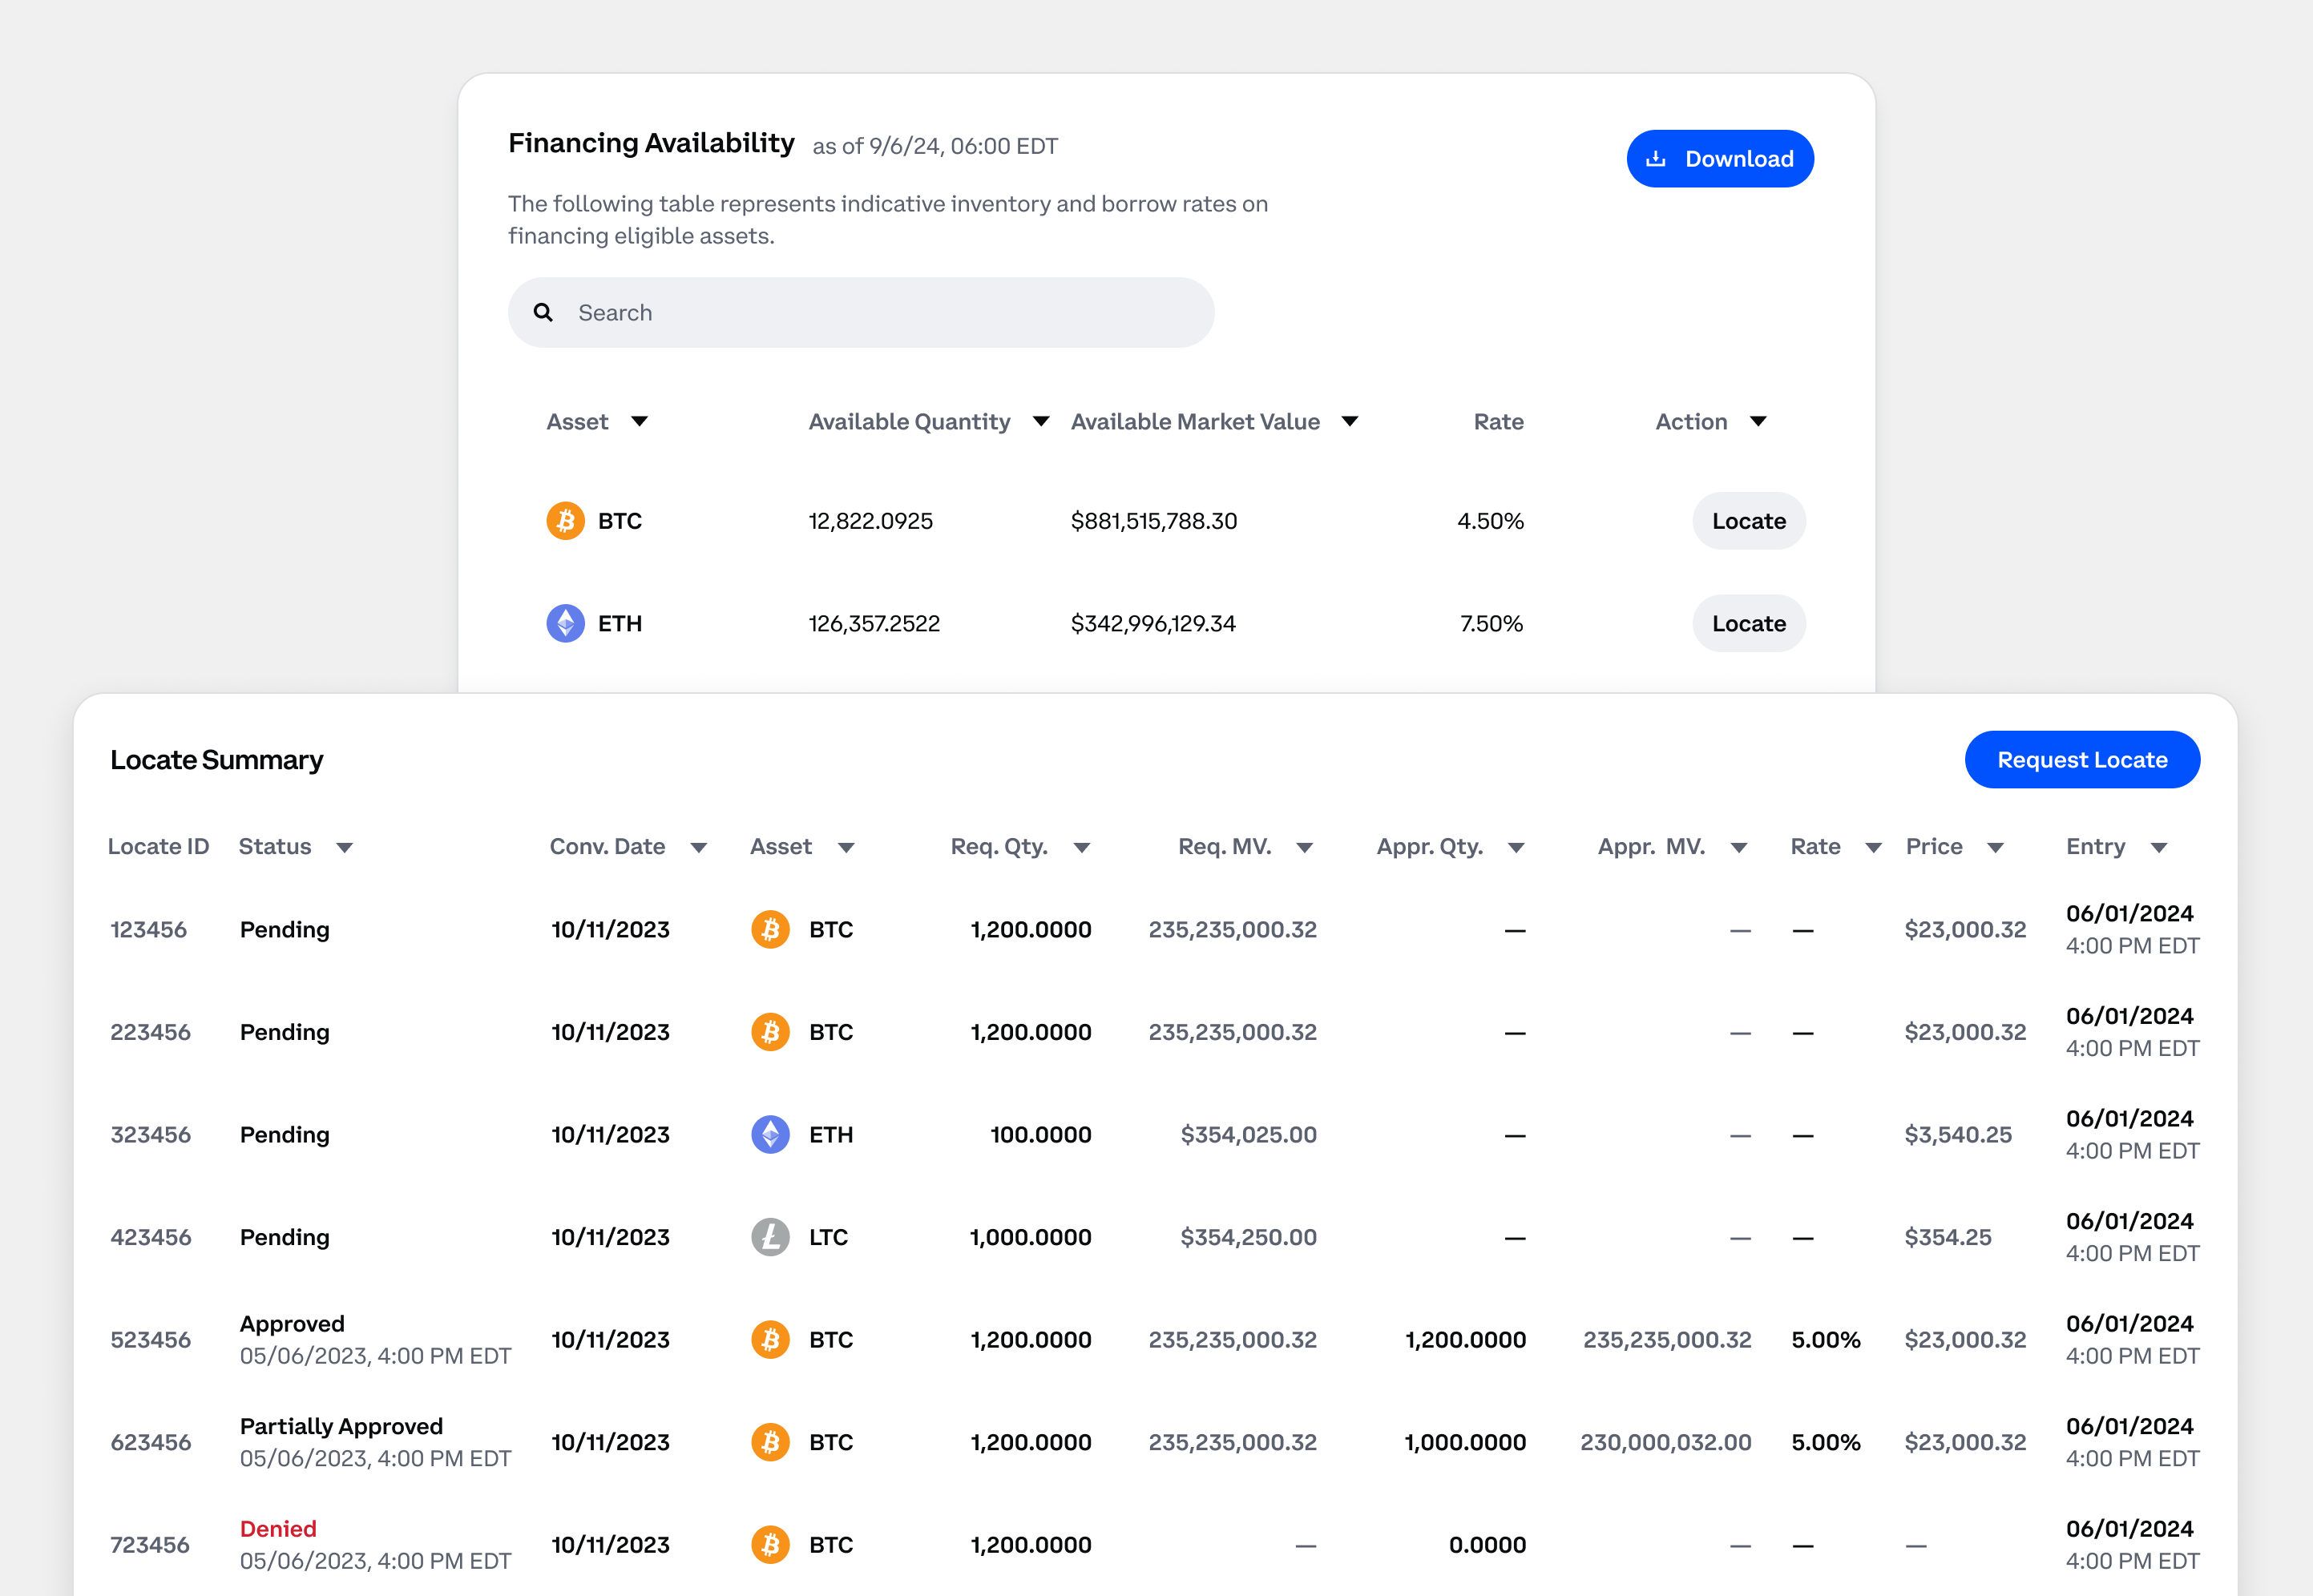2313x1596 pixels.
Task: Select Locate ID 323456
Action: point(150,1135)
